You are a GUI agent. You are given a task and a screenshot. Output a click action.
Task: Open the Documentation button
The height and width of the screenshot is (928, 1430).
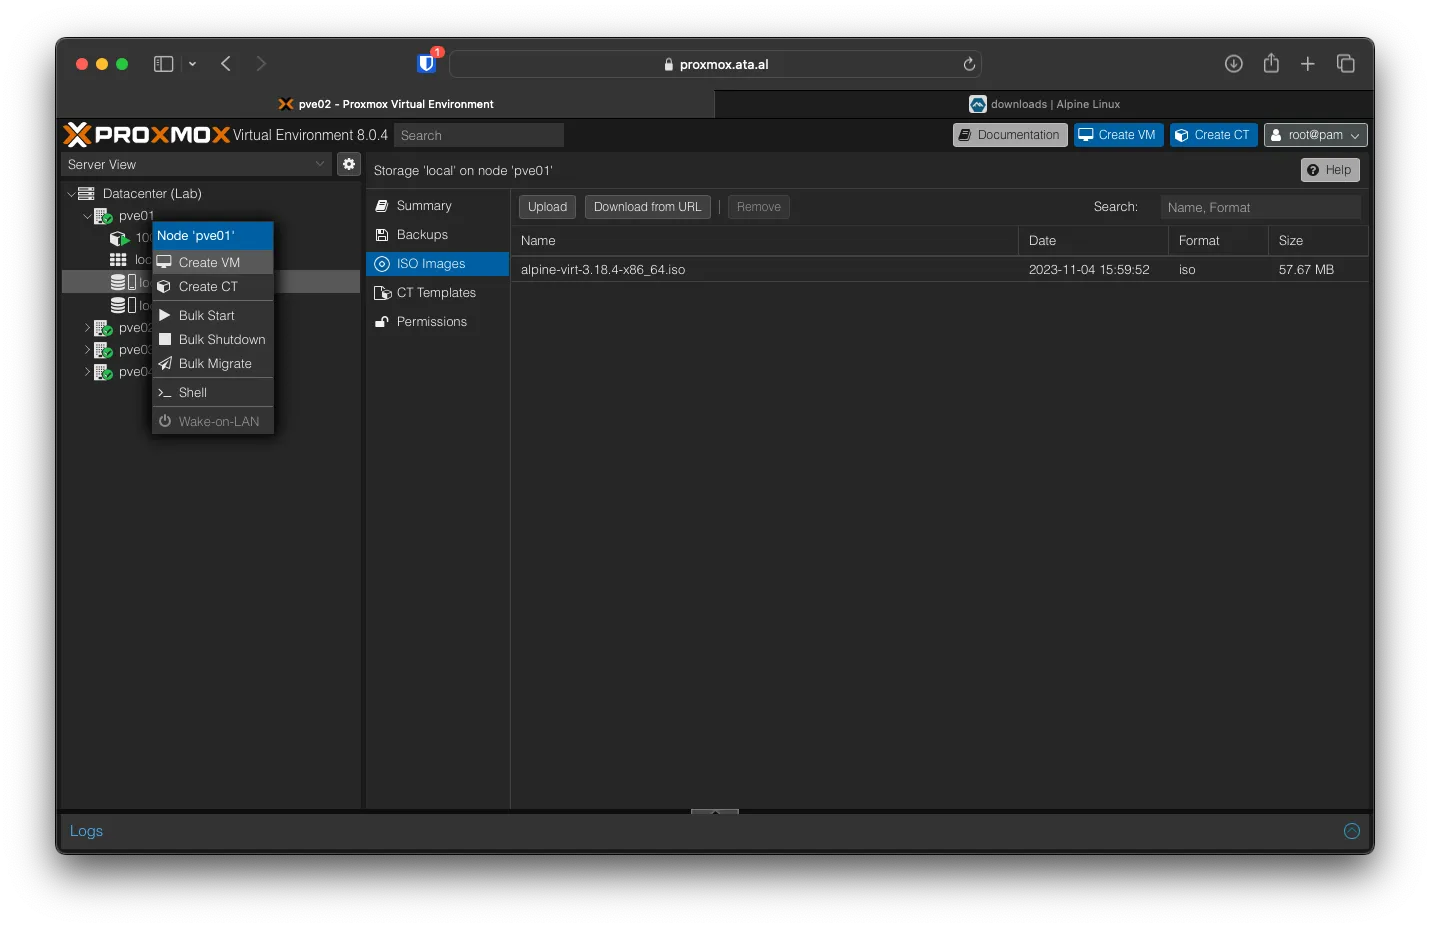pos(1010,135)
